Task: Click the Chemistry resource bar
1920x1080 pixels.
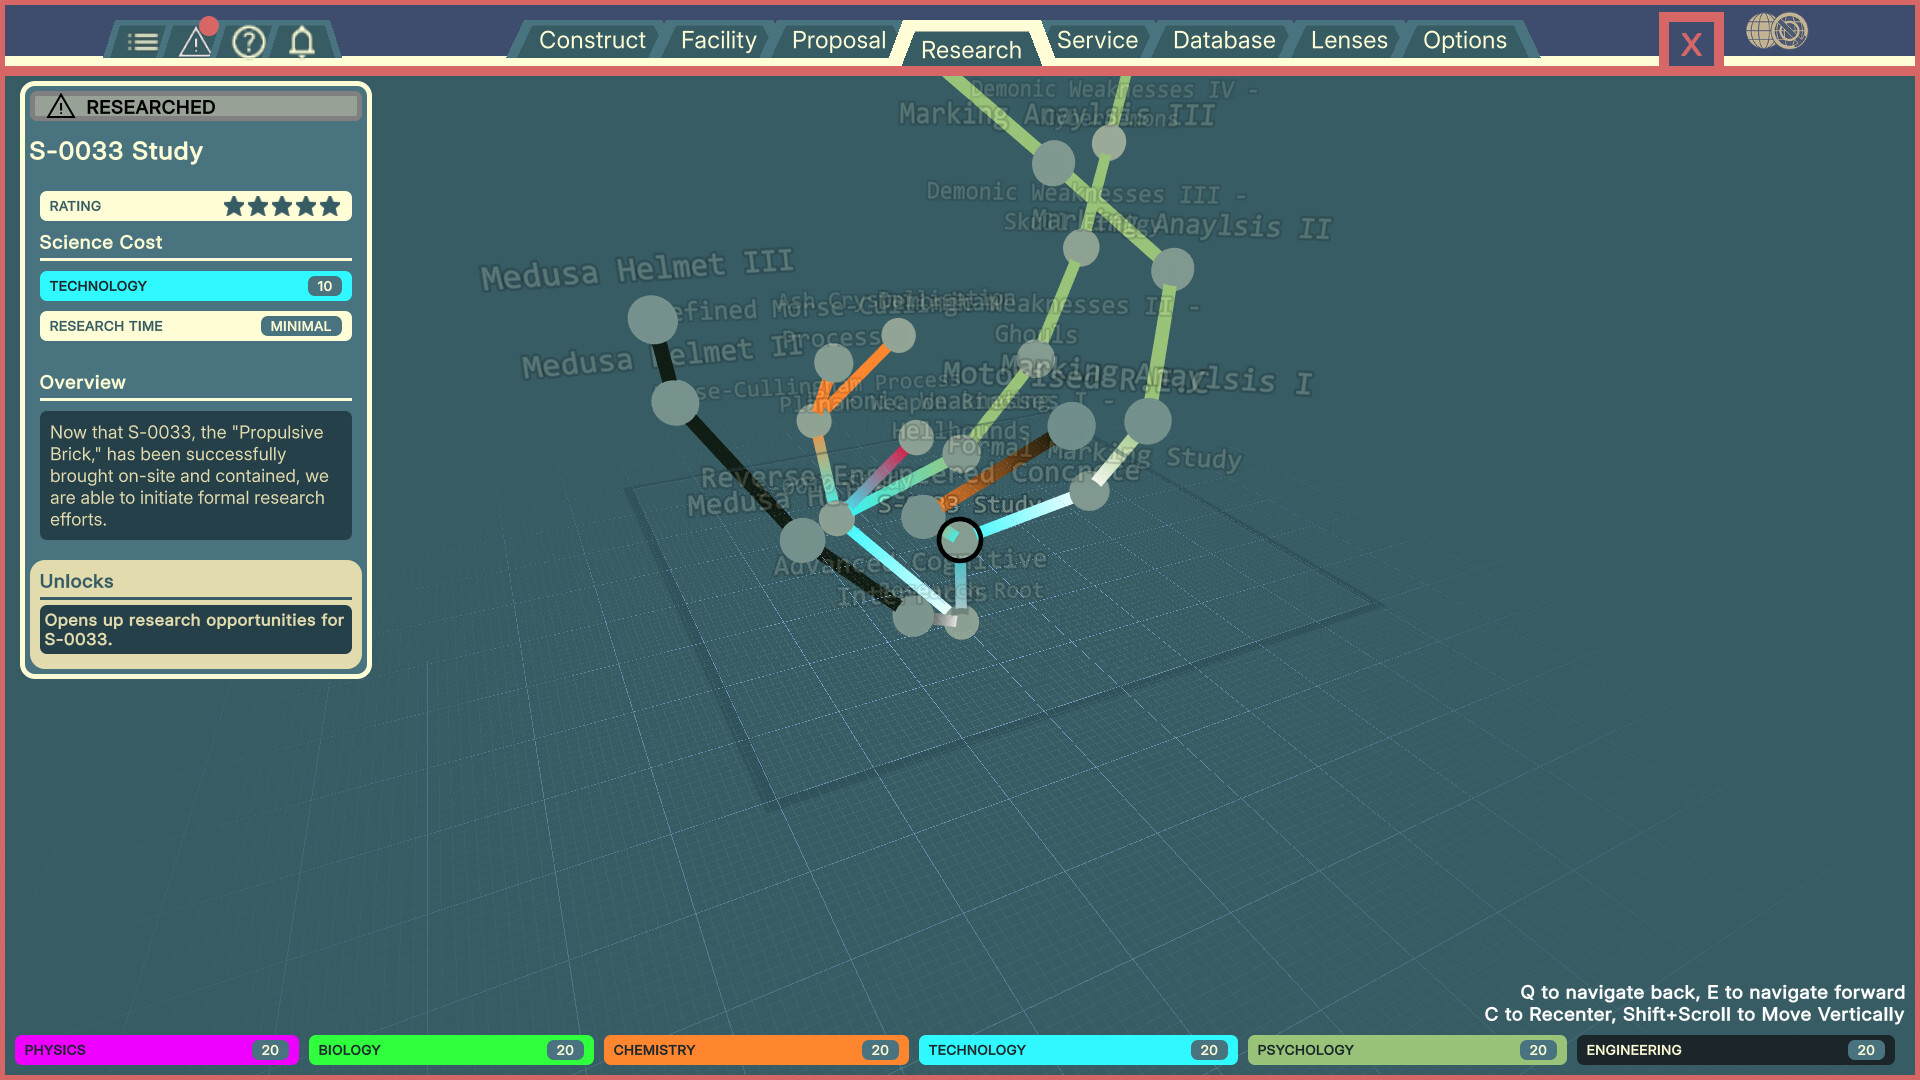Action: click(x=755, y=1050)
